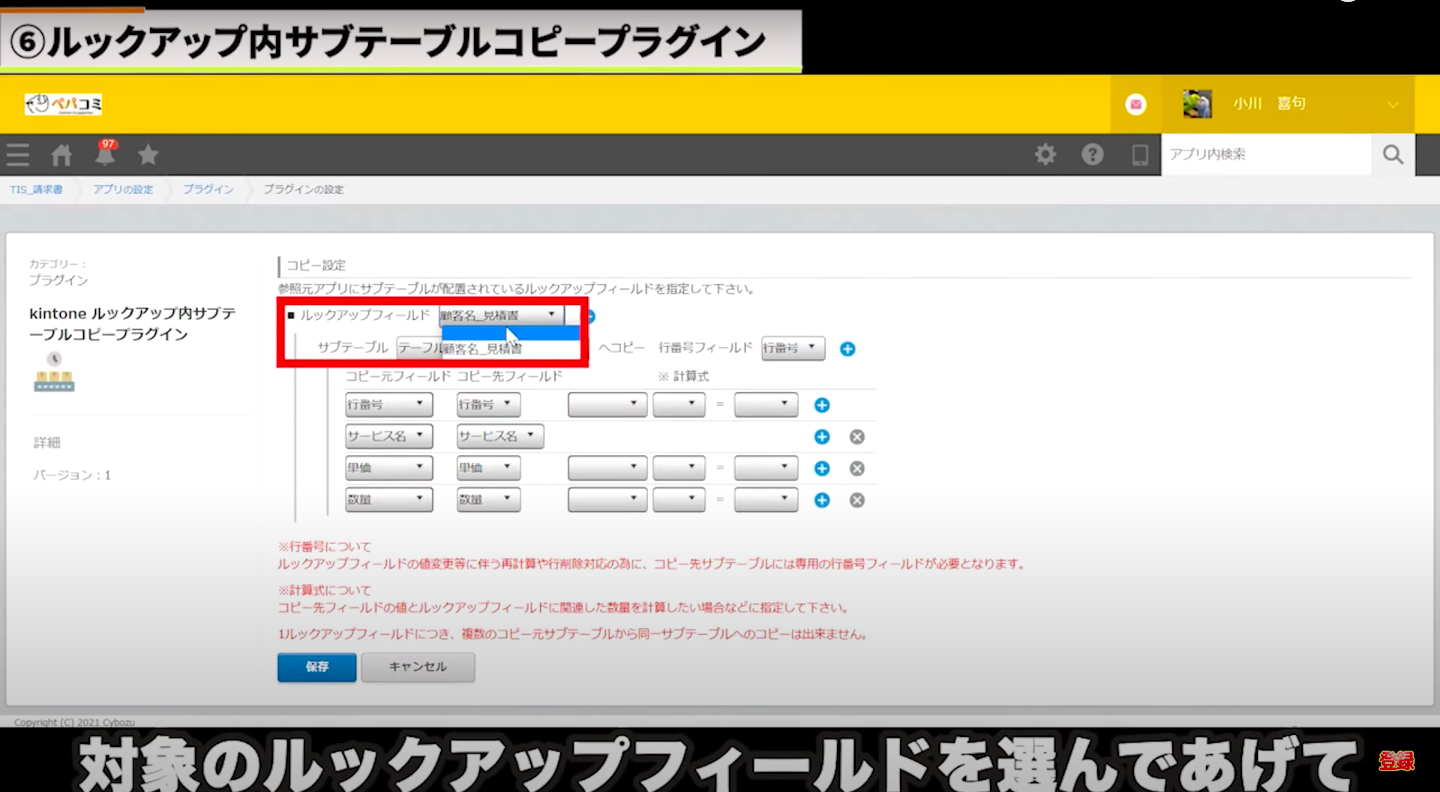1440x792 pixels.
Task: Open the hamburger menu icon
Action: coord(17,155)
